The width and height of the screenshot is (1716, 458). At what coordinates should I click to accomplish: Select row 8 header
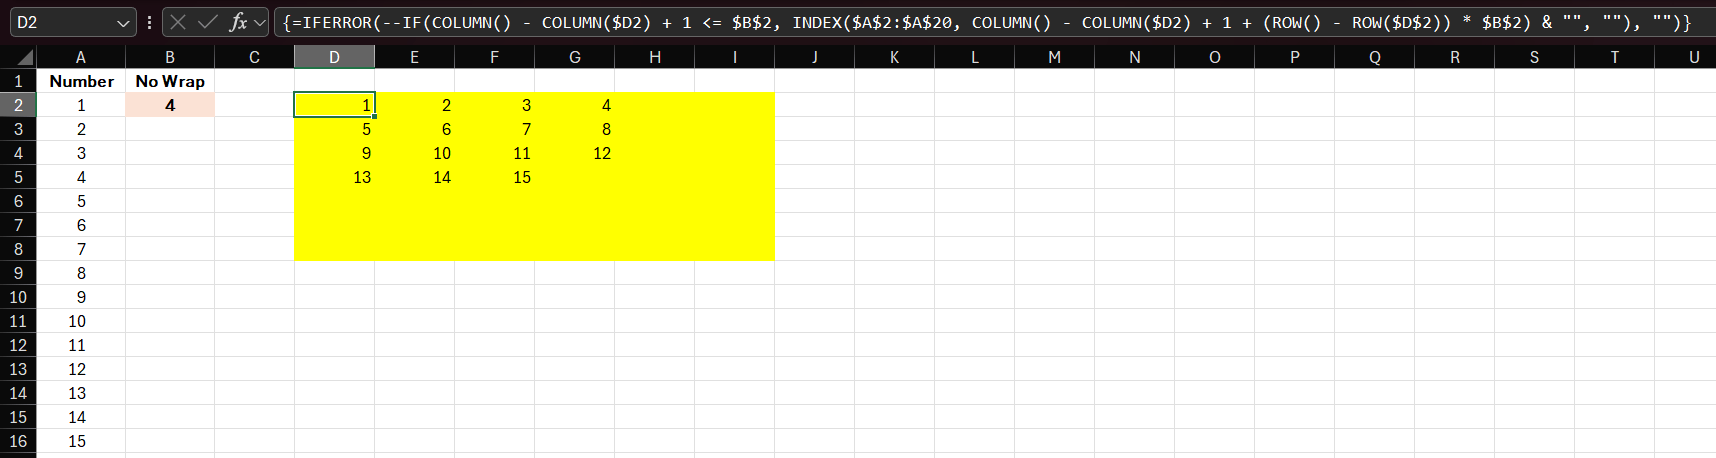[x=18, y=249]
